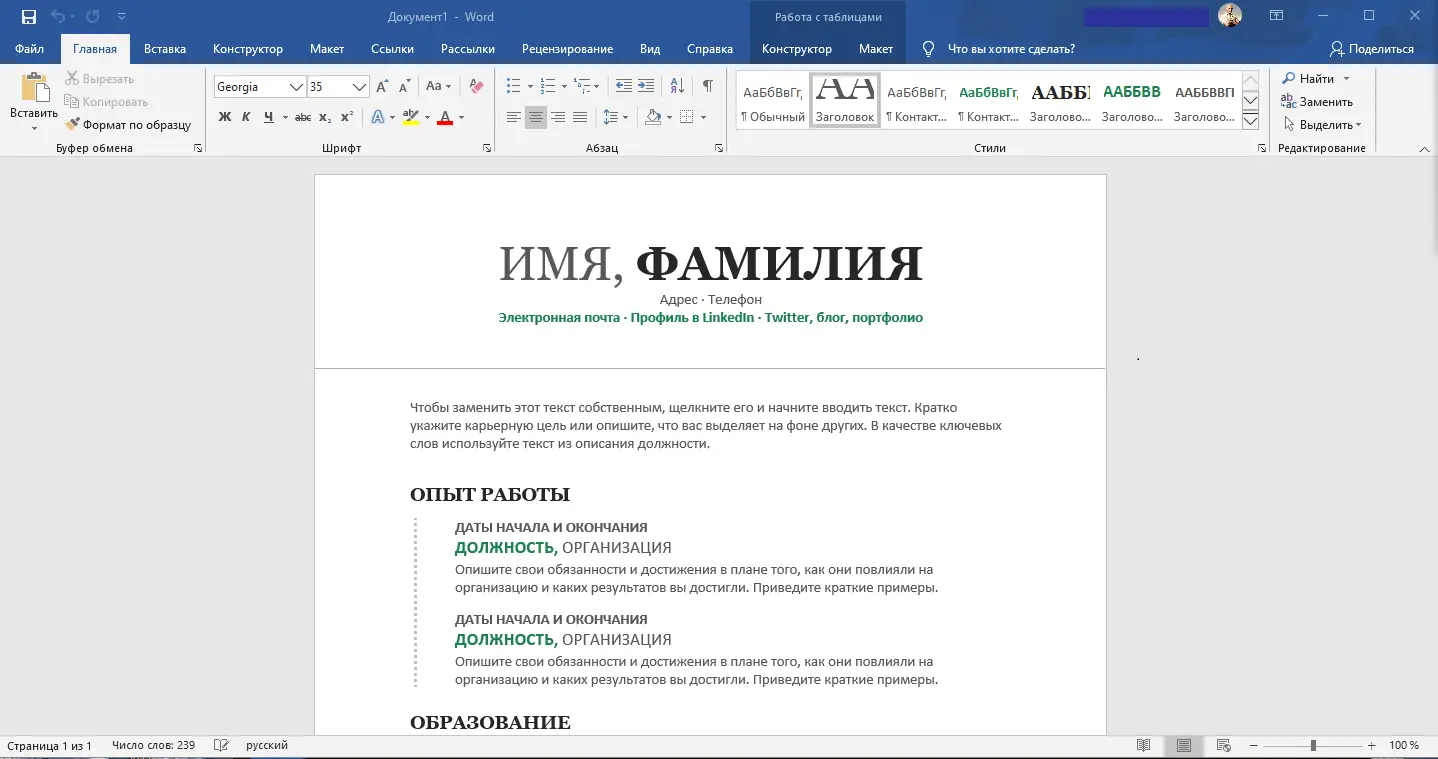Screen dimensions: 1438x759
Task: Toggle bold (Ж) formatting
Action: (225, 117)
